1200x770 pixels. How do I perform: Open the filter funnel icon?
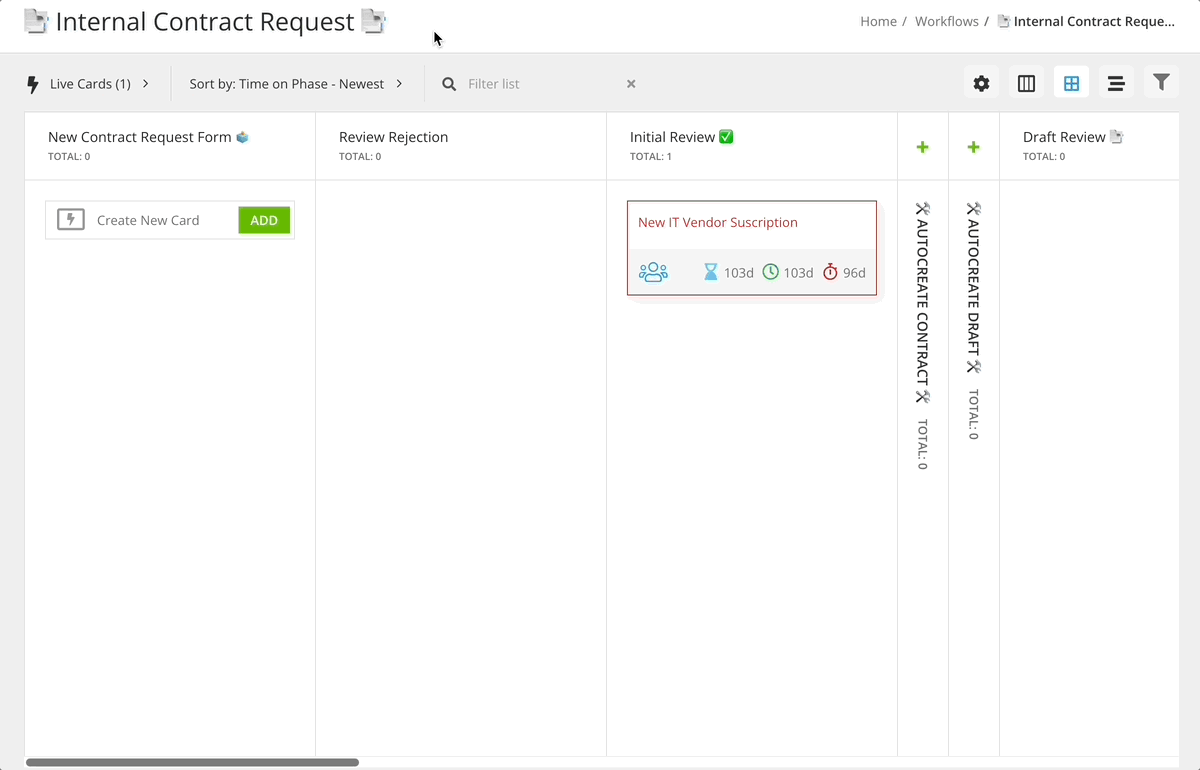coord(1161,82)
